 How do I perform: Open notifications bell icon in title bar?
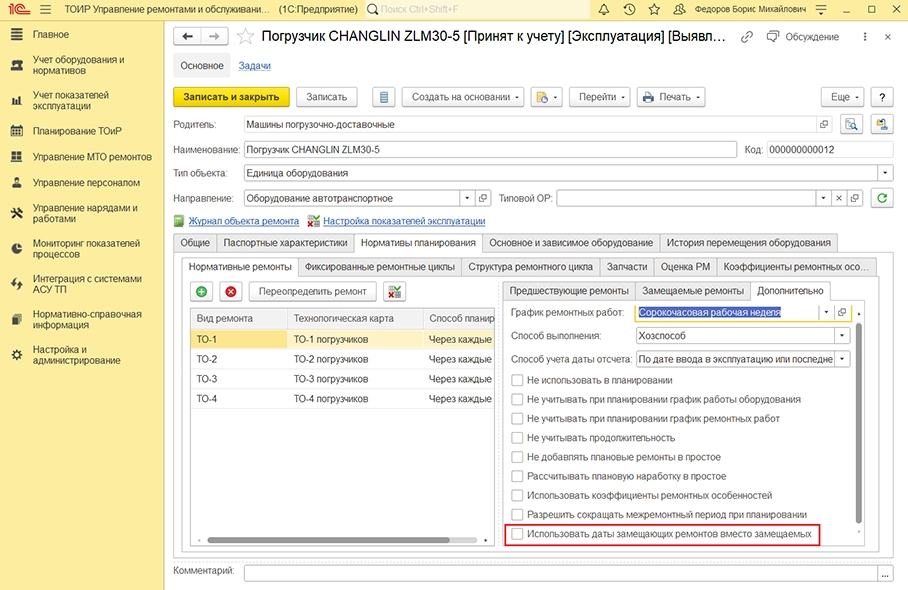click(x=604, y=10)
